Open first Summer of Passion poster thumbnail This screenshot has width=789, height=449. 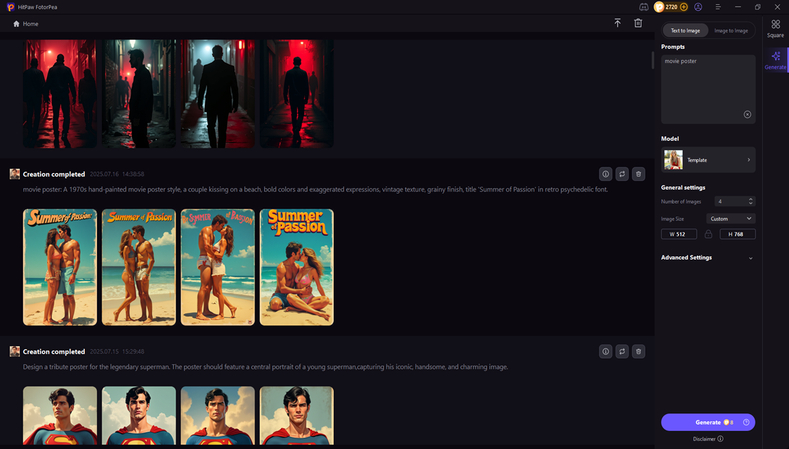(60, 267)
